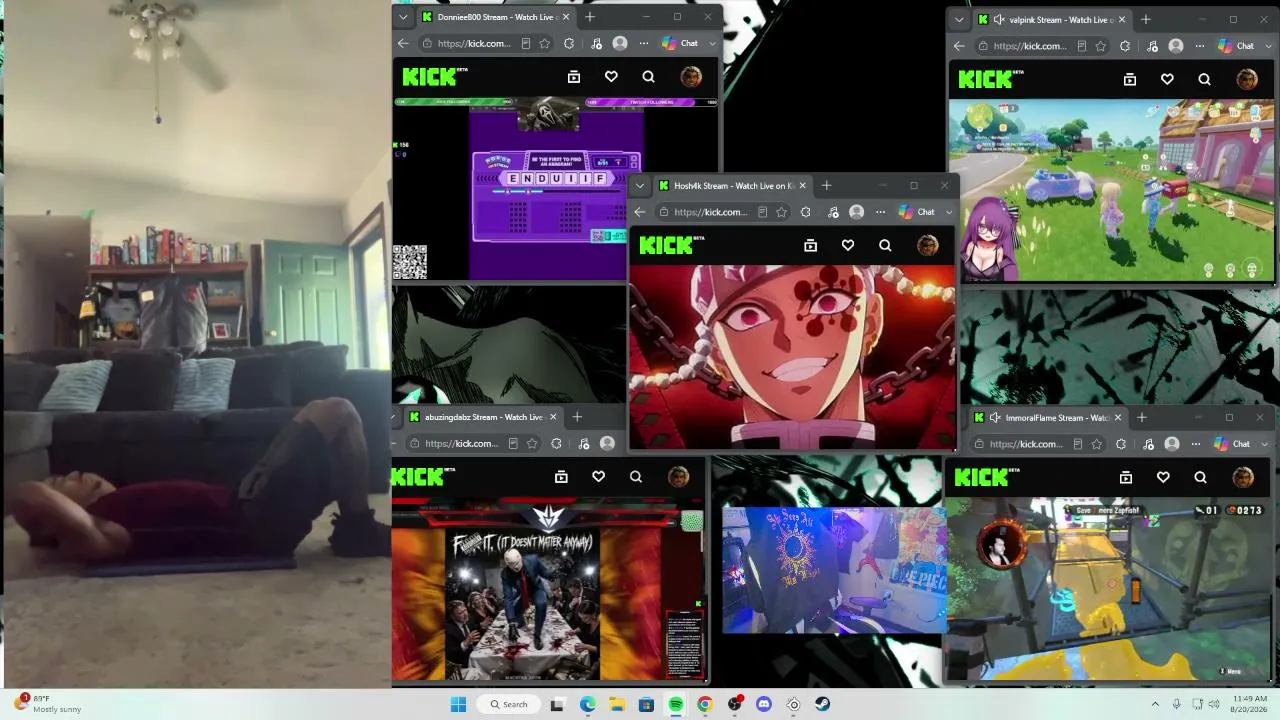Expand chevron beside Chat in Hosh4k window
This screenshot has height=720, width=1280.
pyautogui.click(x=949, y=212)
